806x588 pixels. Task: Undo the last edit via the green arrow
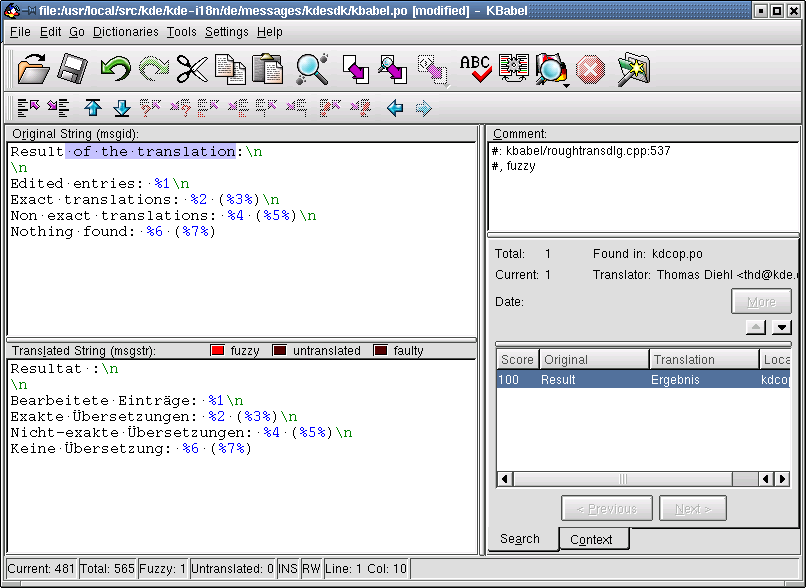pos(115,69)
